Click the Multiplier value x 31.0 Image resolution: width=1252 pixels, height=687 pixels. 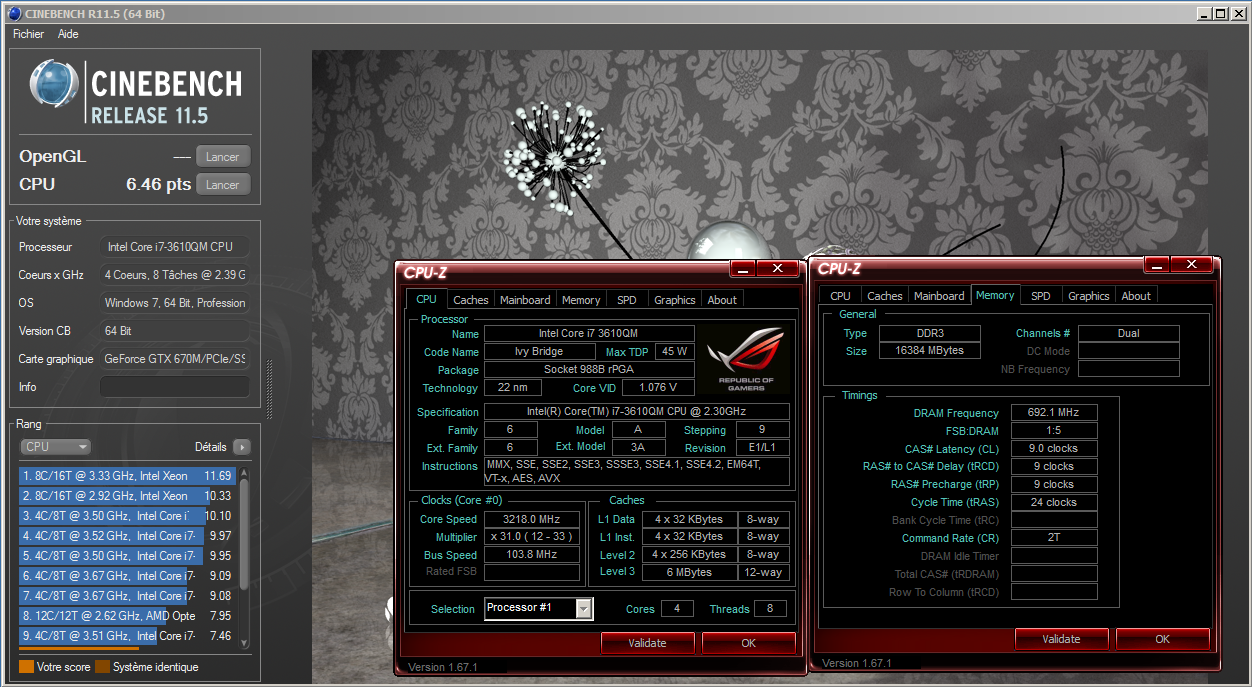pos(532,537)
